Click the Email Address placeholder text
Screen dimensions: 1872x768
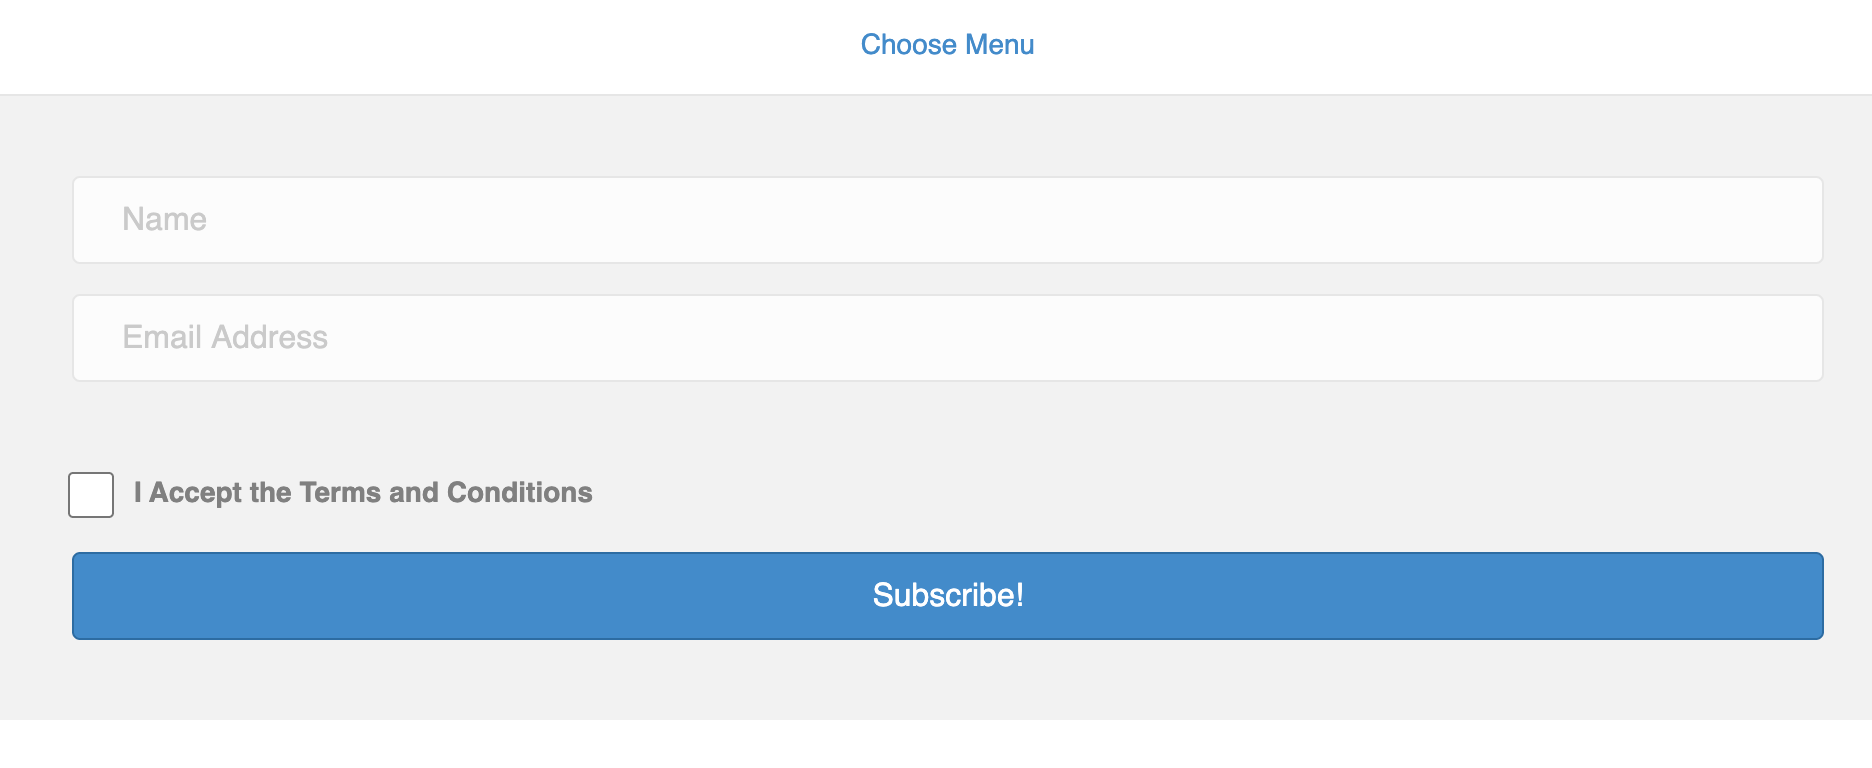point(223,337)
